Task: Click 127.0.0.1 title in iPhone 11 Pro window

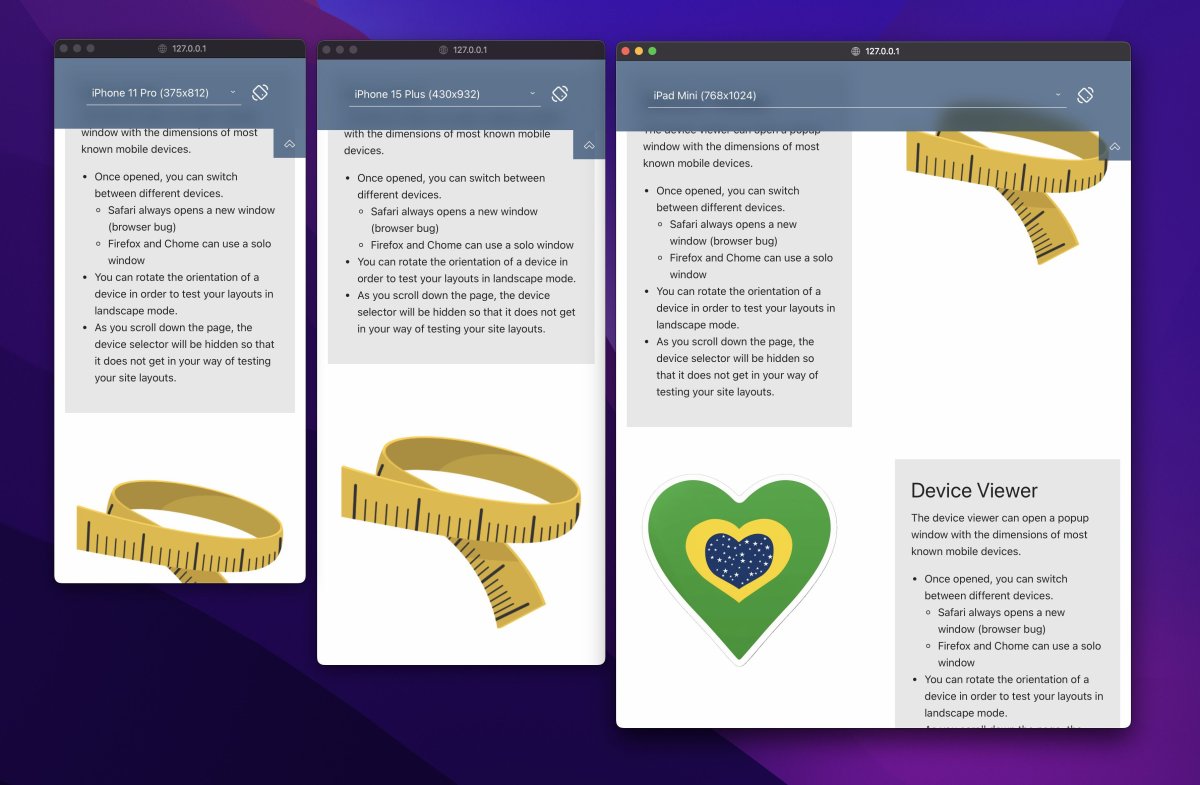Action: tap(189, 49)
